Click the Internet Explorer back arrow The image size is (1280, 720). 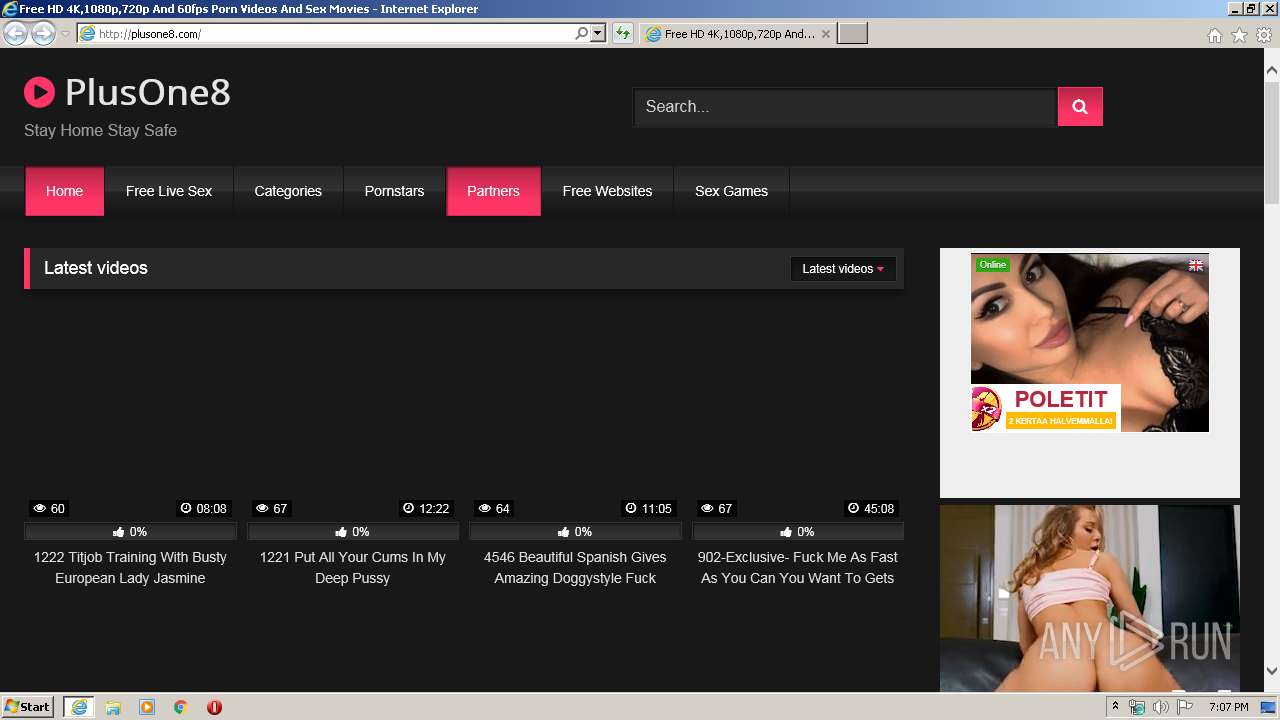click(15, 33)
